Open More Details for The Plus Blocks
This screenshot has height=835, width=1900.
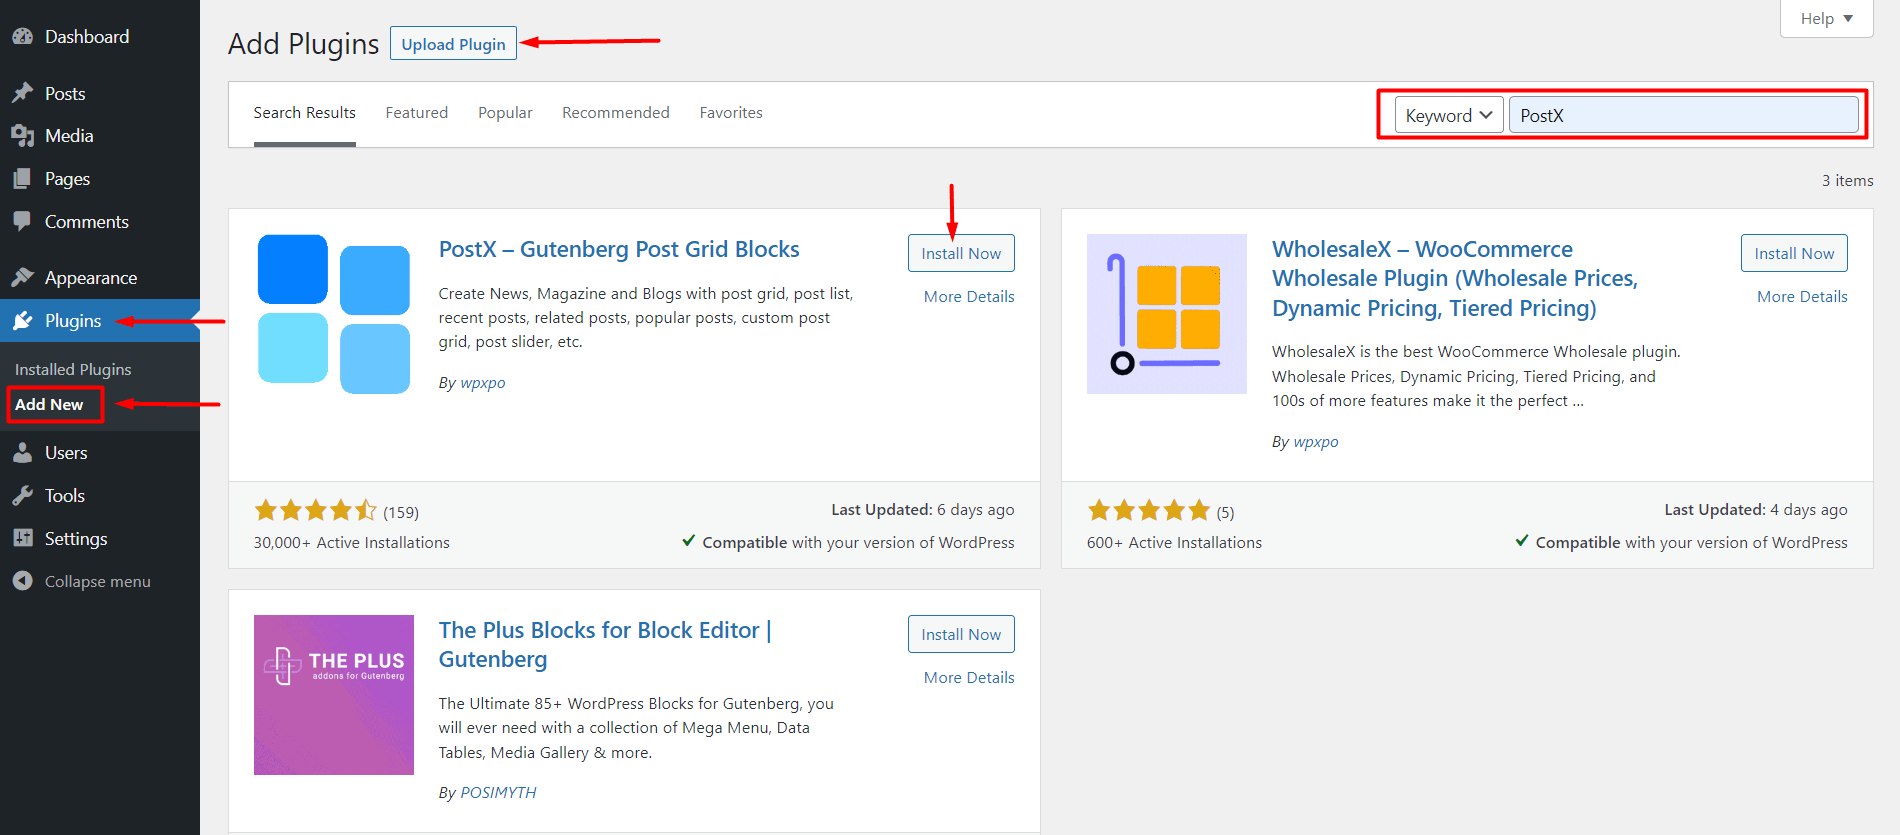(969, 678)
